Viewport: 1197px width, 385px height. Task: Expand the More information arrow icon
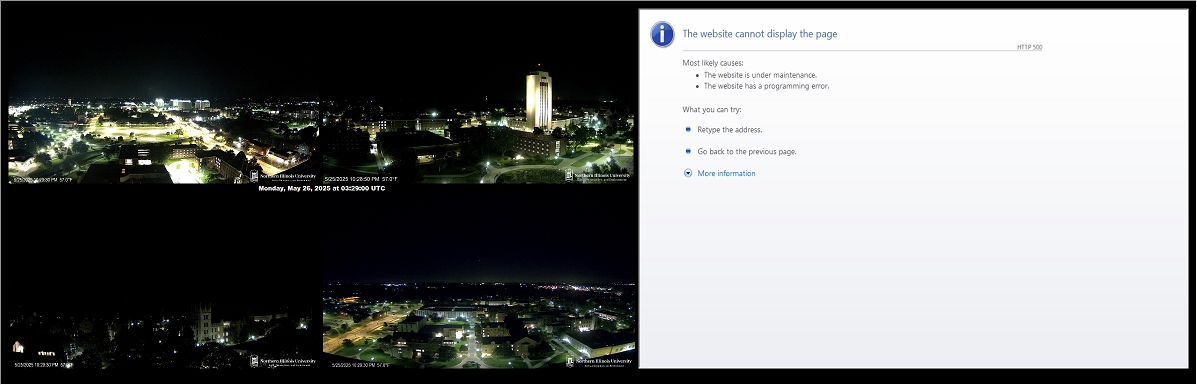coord(688,173)
